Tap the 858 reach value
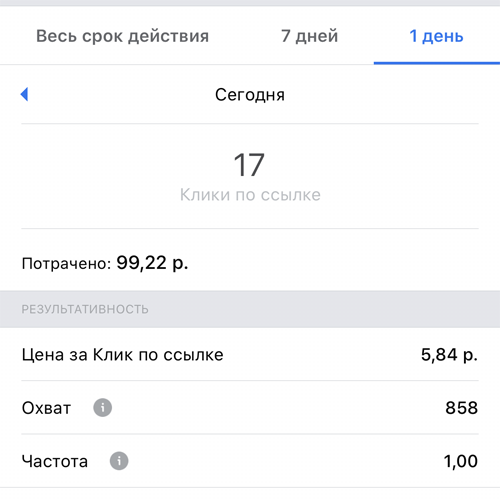 coord(462,408)
